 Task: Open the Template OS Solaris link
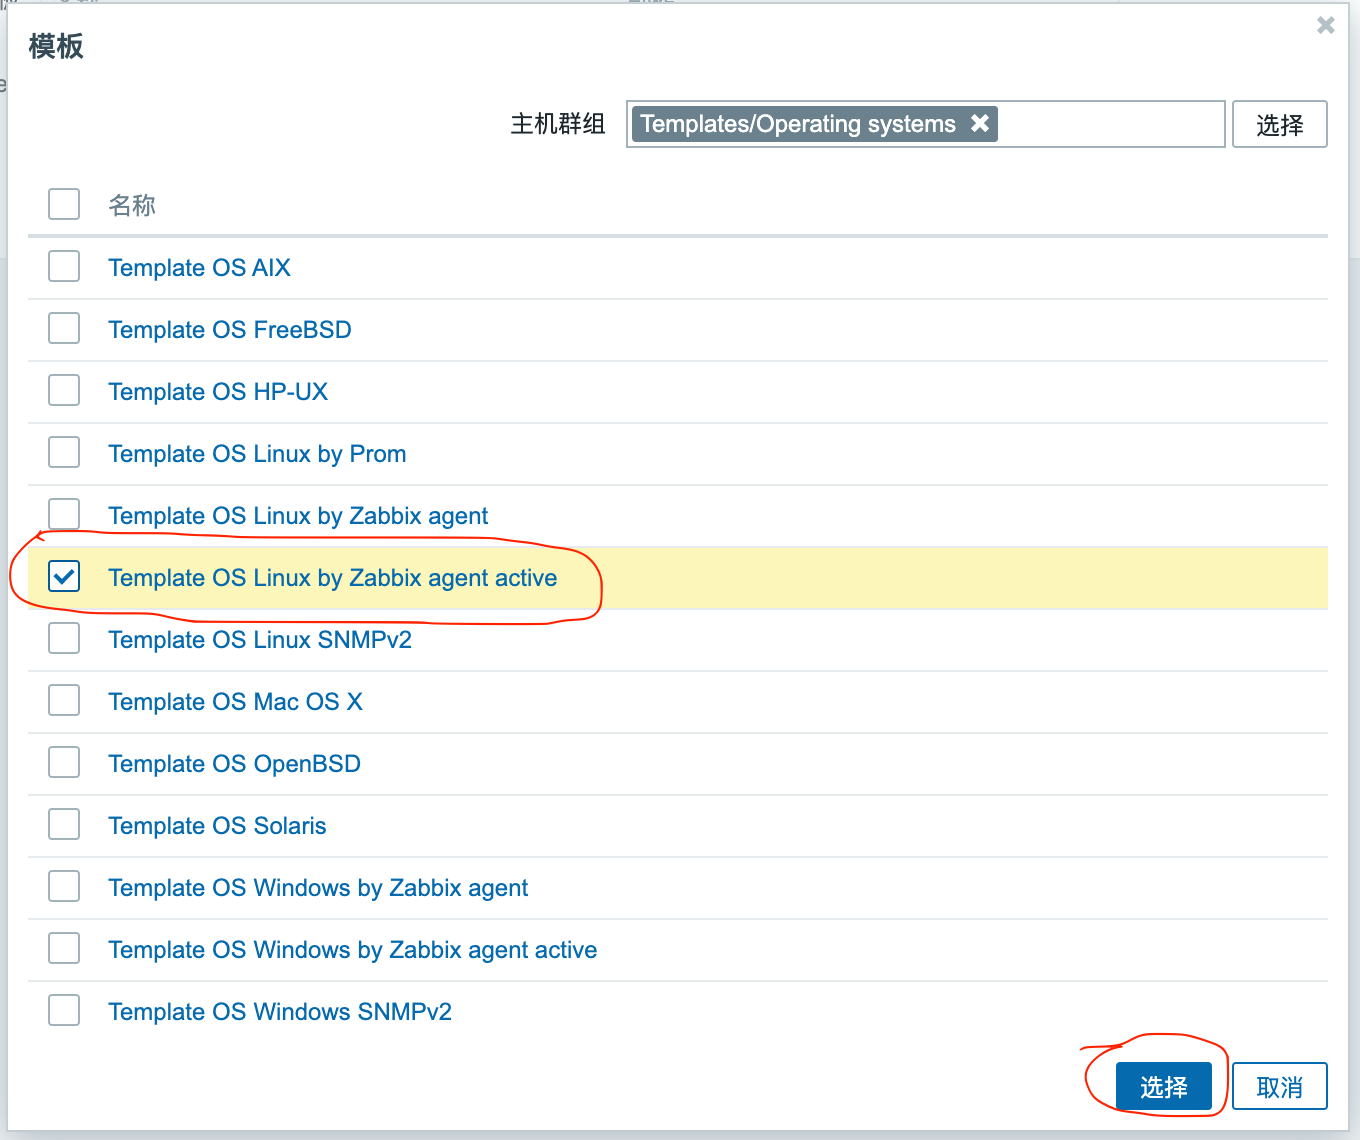[x=217, y=826]
